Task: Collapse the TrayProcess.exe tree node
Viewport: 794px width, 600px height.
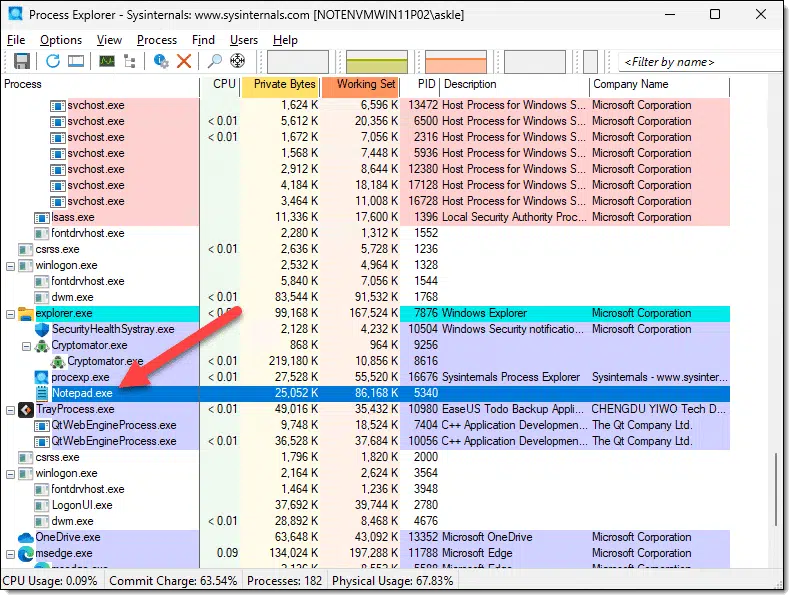Action: pyautogui.click(x=10, y=410)
